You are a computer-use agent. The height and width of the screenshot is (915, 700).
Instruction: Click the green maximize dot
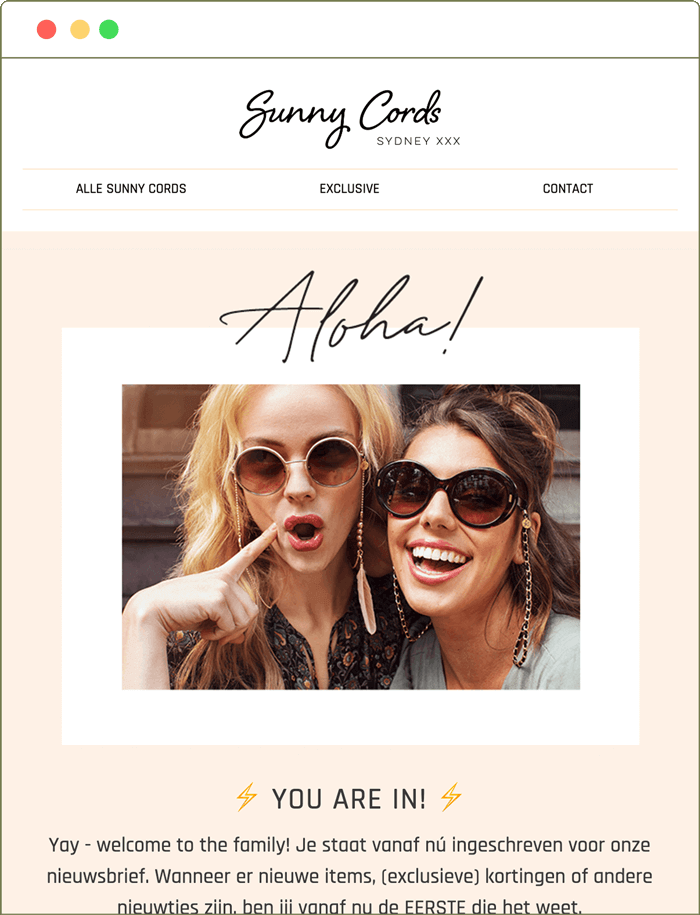(x=108, y=29)
